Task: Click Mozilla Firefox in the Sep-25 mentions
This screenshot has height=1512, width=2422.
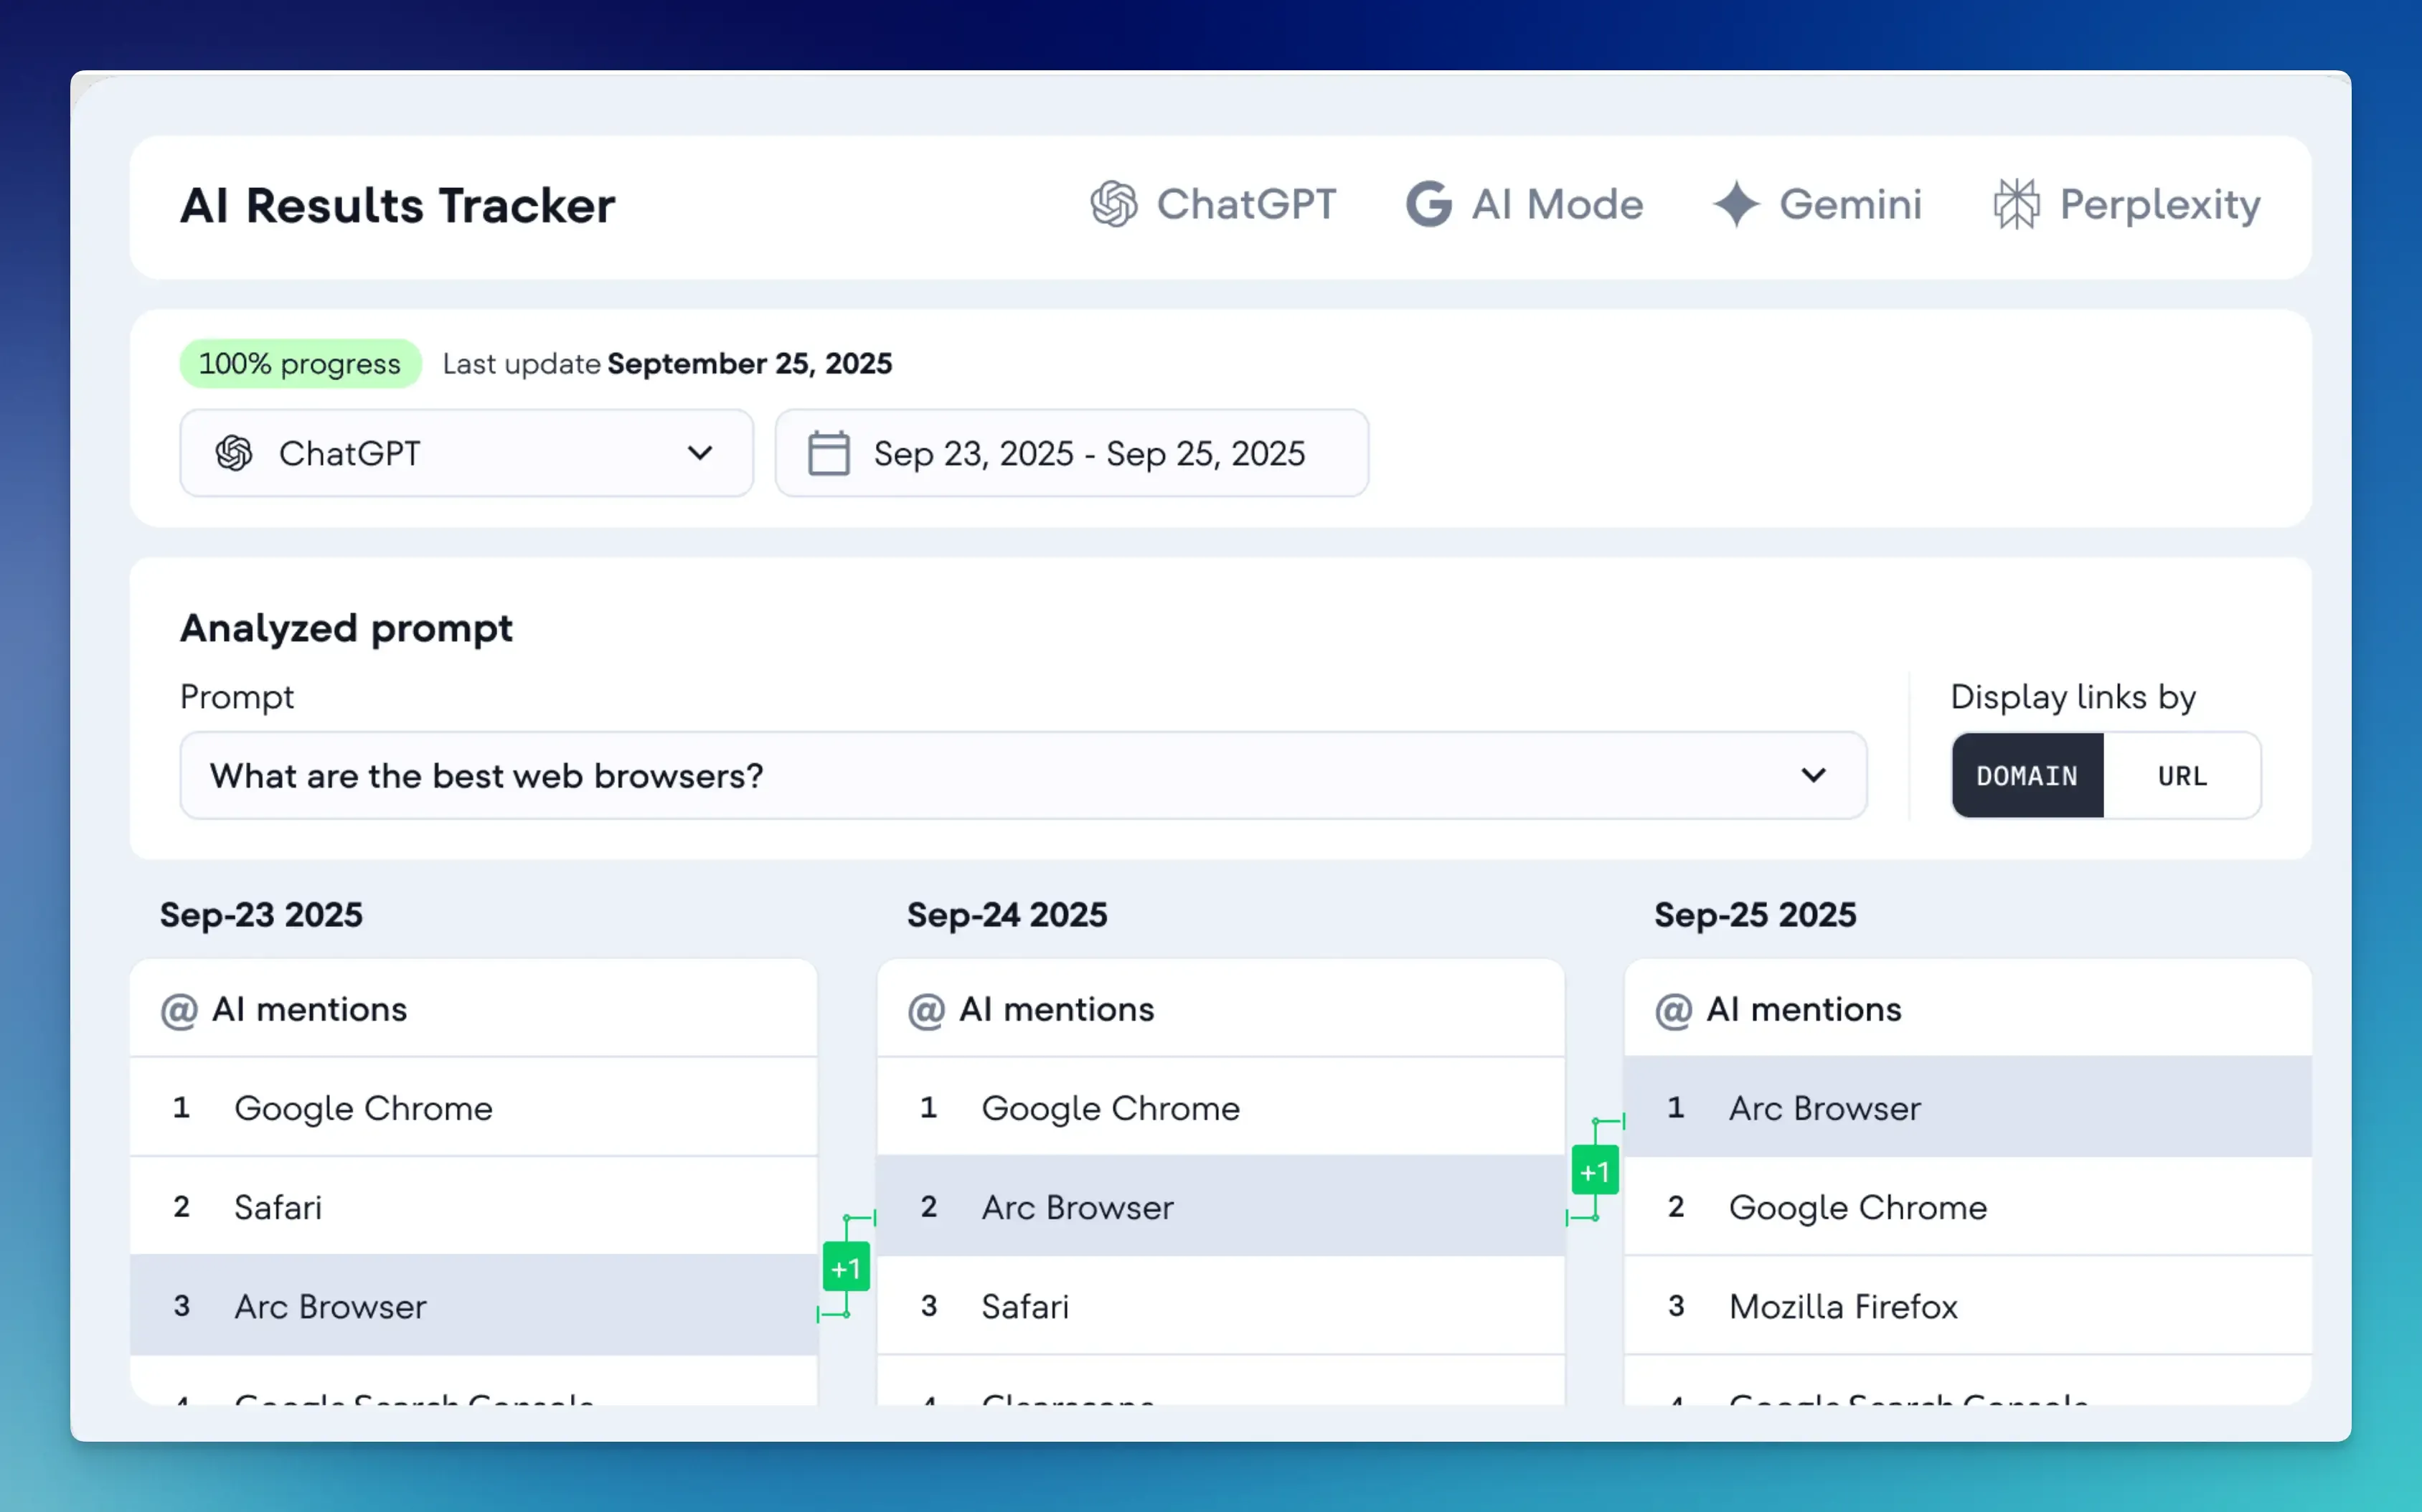Action: coord(1842,1306)
